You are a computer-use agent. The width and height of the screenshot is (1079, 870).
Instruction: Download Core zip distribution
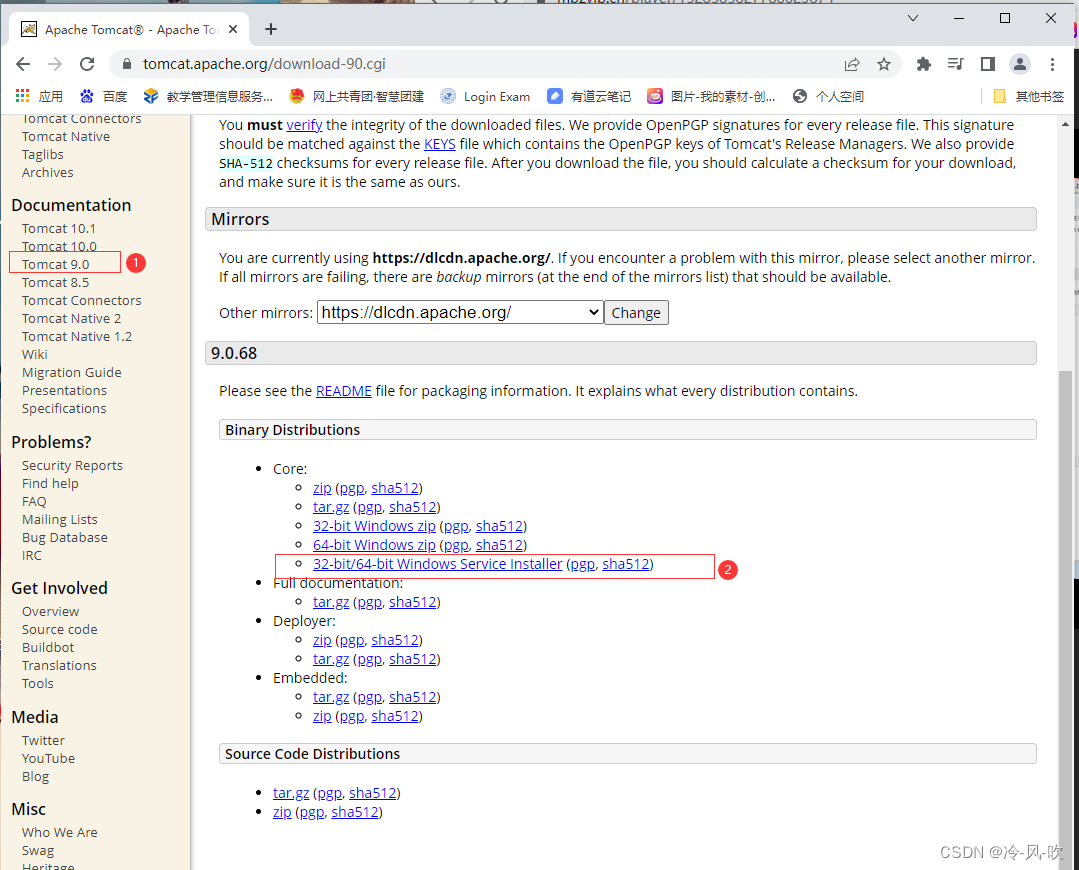322,488
